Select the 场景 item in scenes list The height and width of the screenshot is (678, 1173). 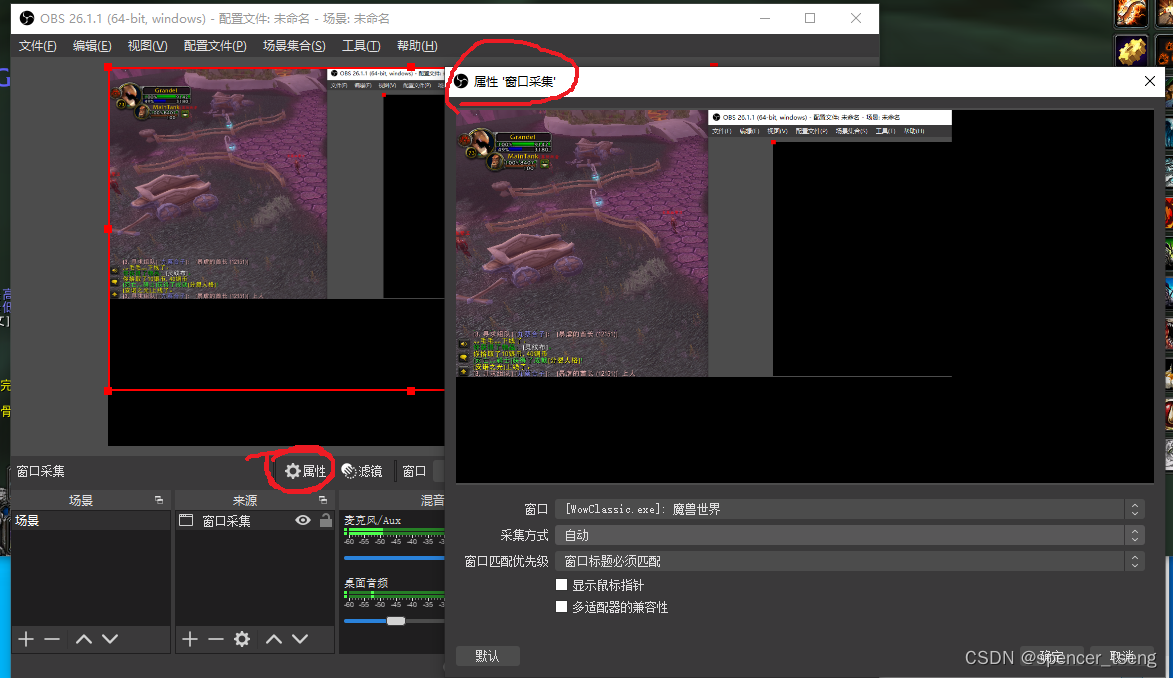click(91, 520)
